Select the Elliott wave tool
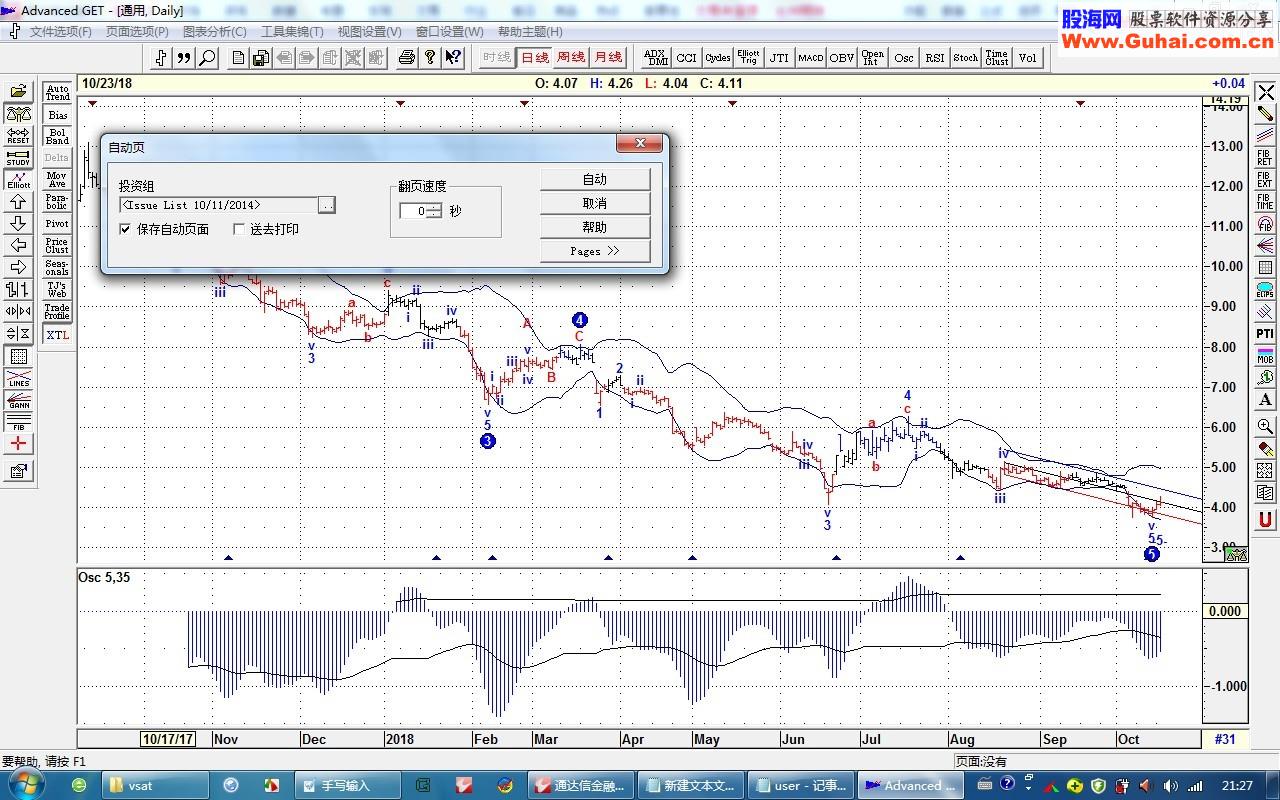This screenshot has width=1280, height=800. pyautogui.click(x=18, y=180)
